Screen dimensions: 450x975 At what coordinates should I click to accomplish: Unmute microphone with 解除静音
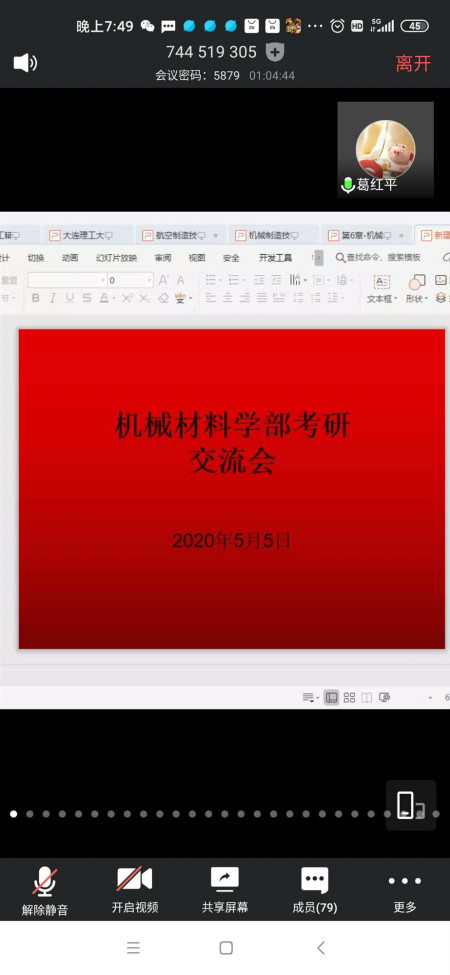click(45, 890)
